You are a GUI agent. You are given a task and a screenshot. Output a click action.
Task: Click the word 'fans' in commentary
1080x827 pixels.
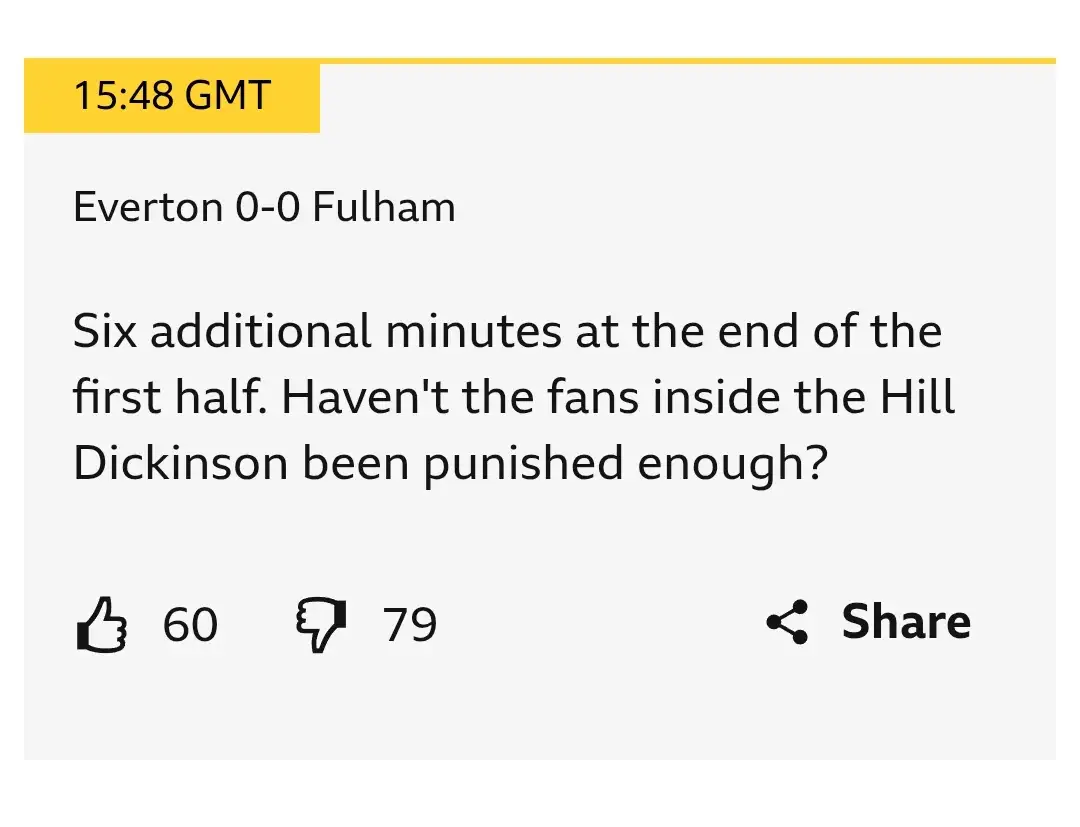(x=594, y=398)
